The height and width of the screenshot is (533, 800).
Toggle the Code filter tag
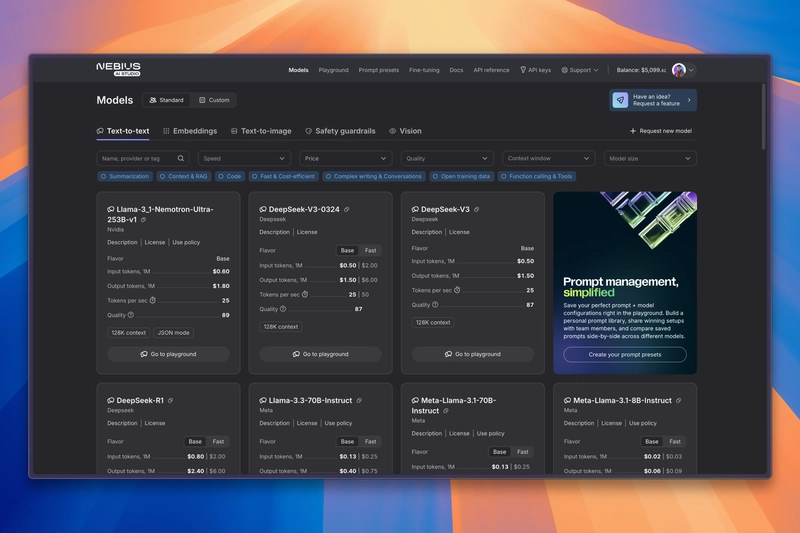230,176
